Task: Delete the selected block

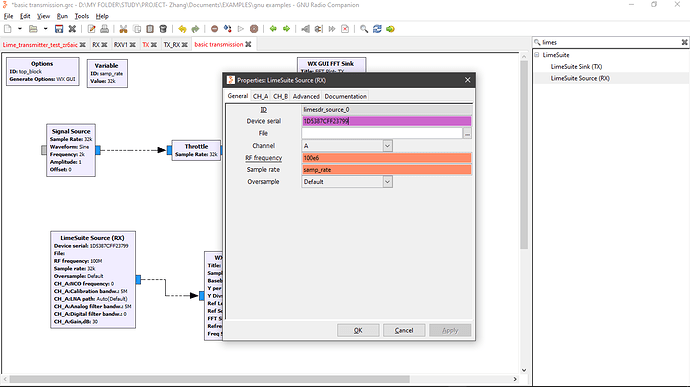Action: (163, 29)
